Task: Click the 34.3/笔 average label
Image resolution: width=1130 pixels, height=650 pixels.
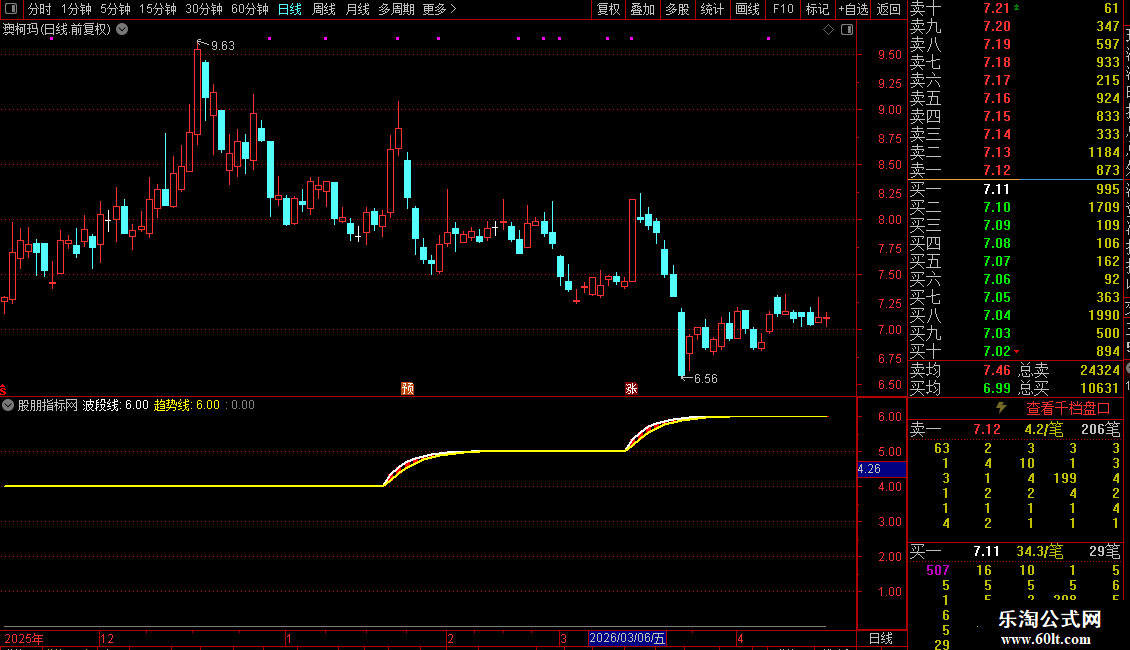Action: coord(1039,551)
